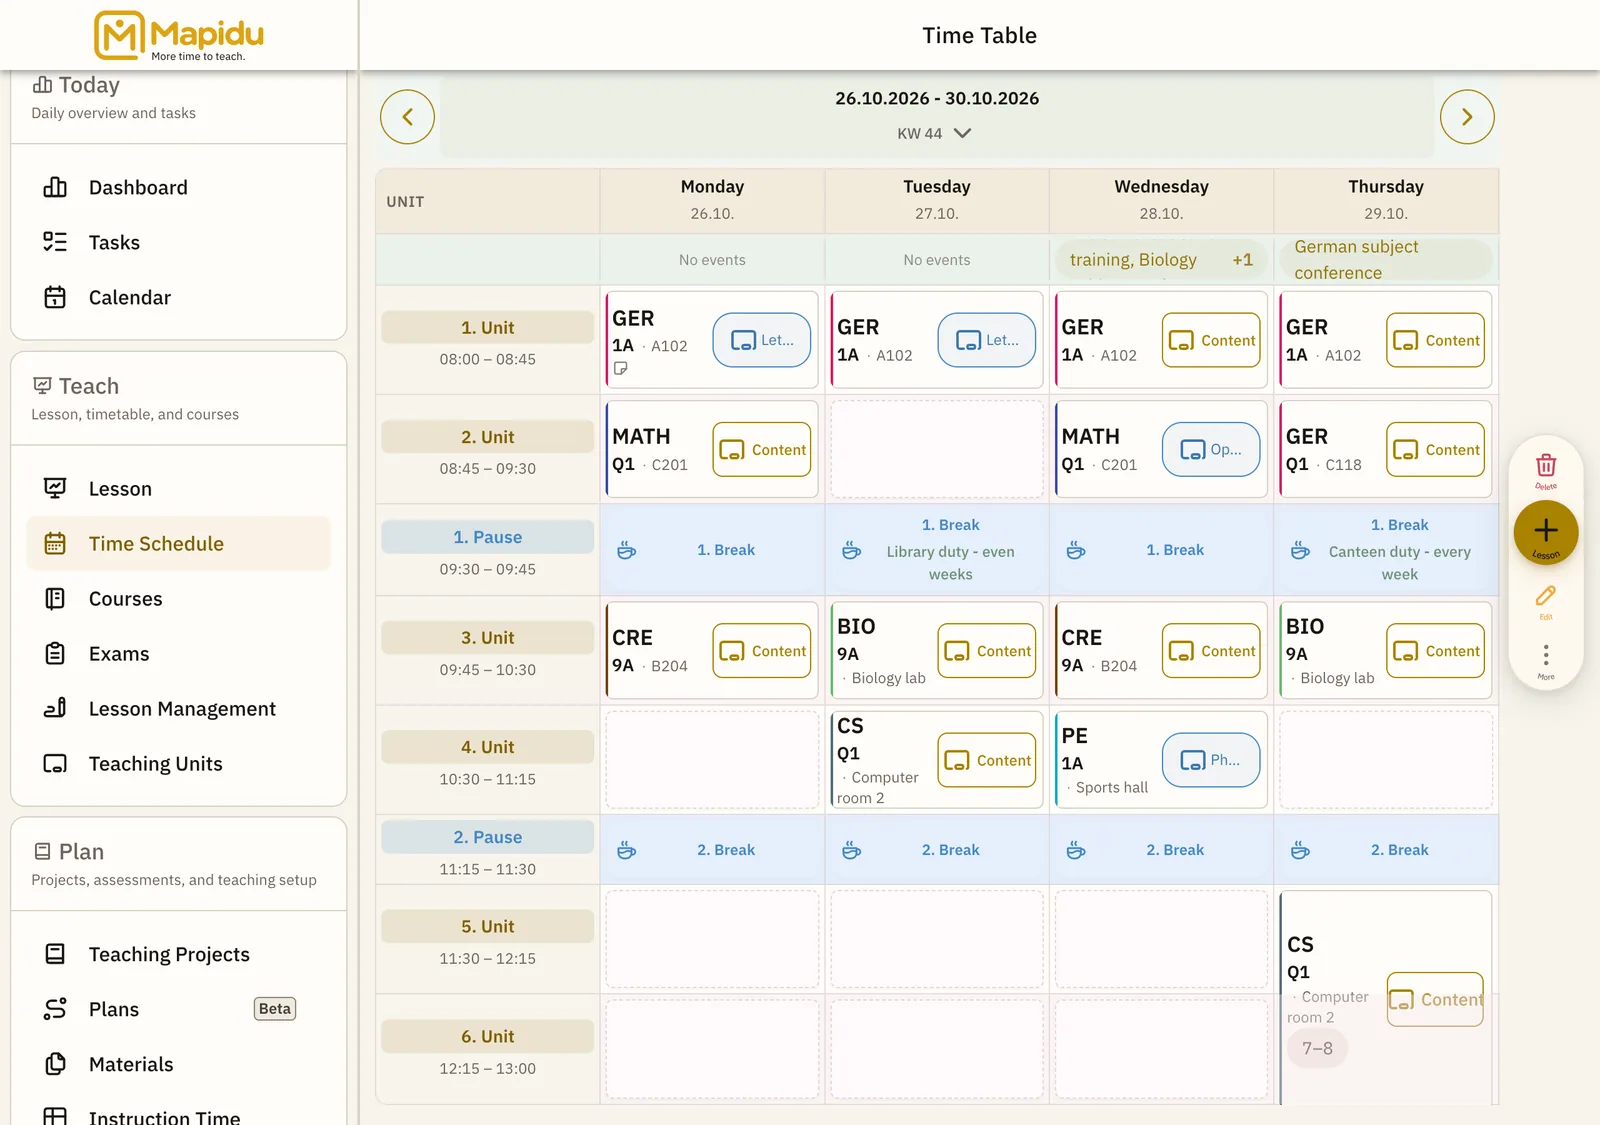Open the Materials copy icon

click(55, 1064)
